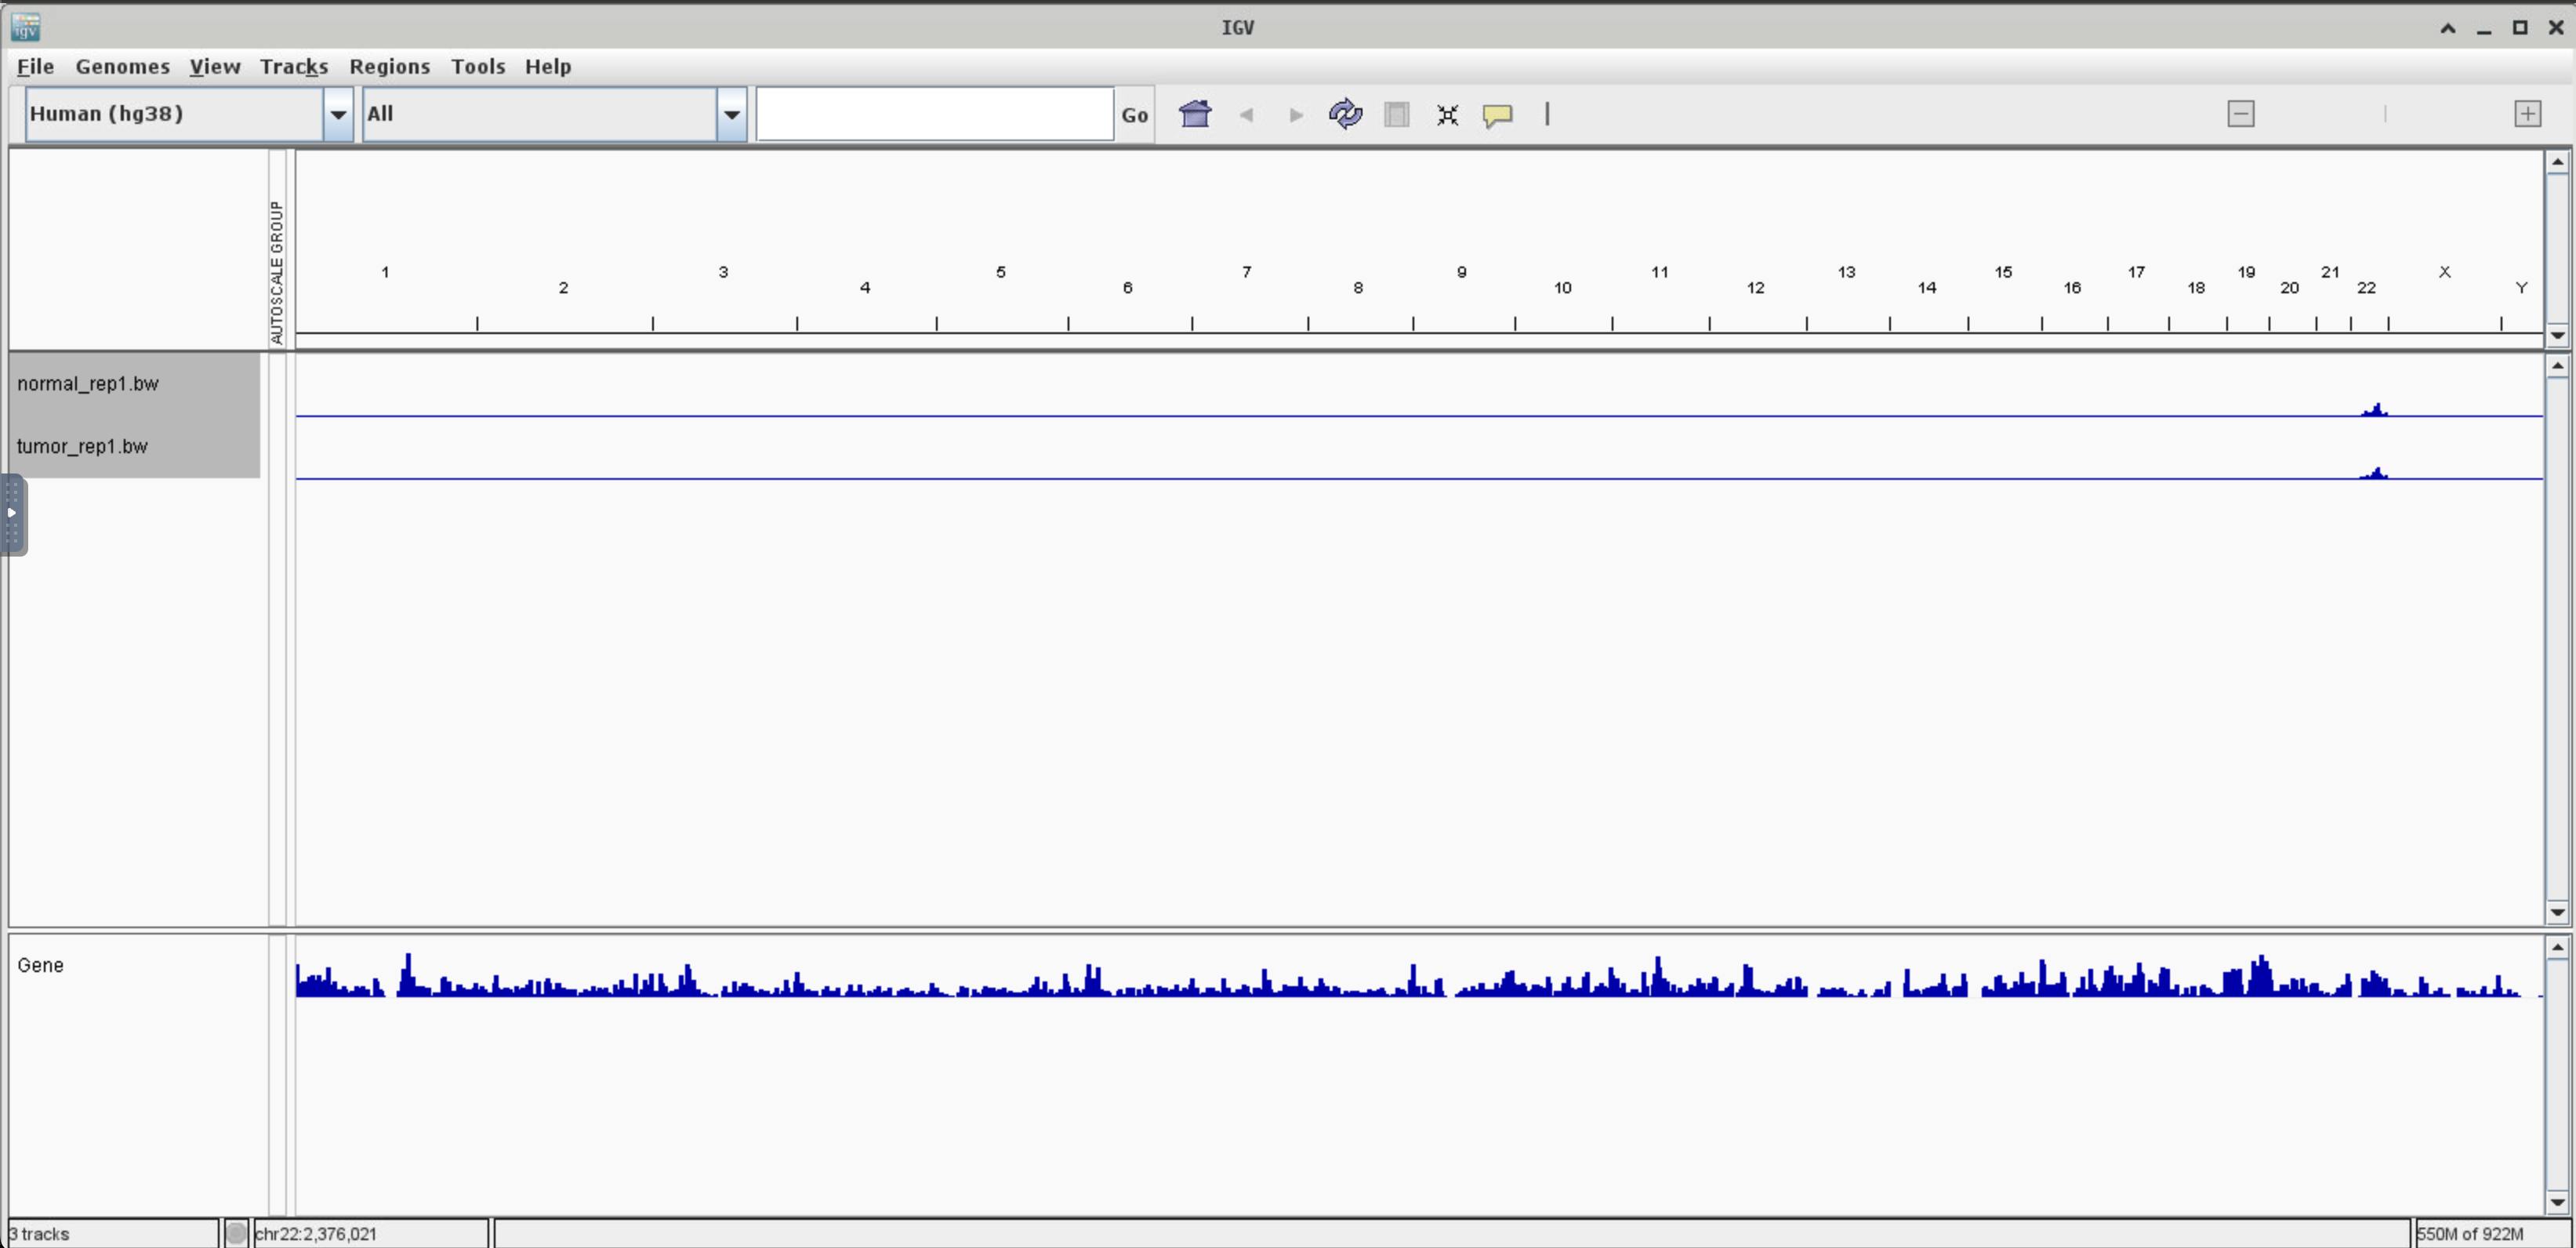Open the chromosome selector dropdown showing All
Screen dimensions: 2576x1248
tap(732, 114)
